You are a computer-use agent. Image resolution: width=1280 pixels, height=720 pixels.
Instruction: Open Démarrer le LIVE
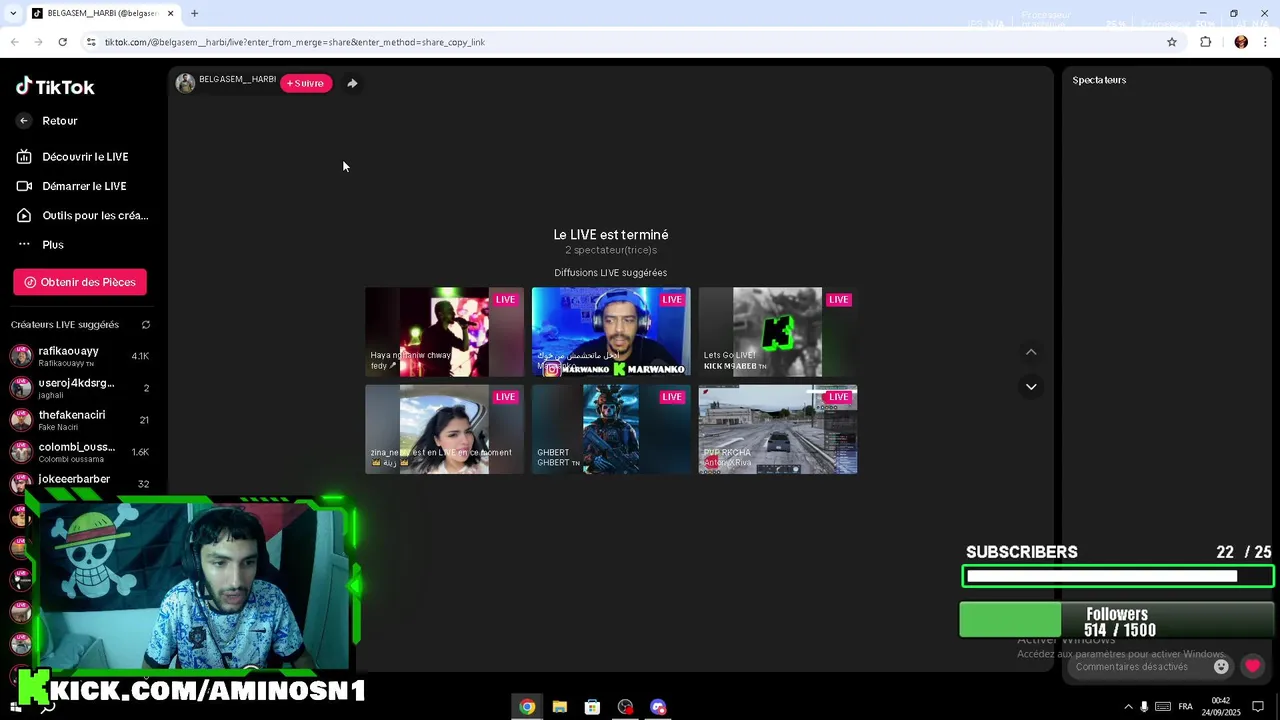[84, 186]
